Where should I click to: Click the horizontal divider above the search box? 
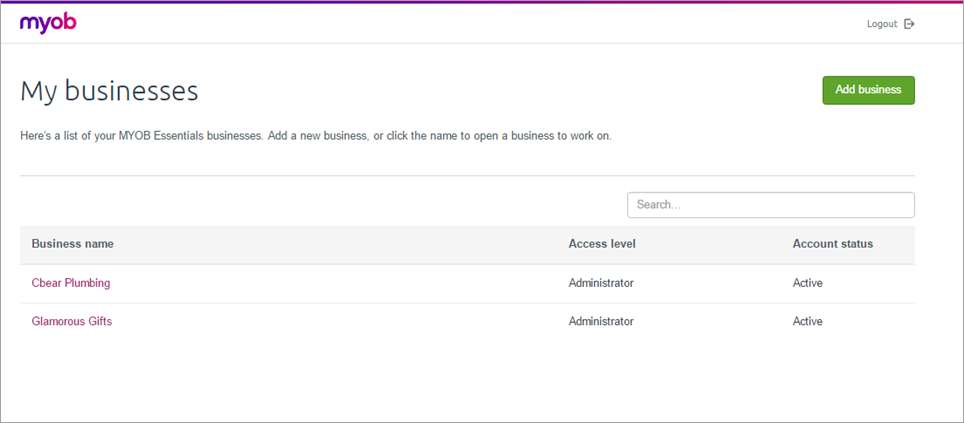coord(467,176)
